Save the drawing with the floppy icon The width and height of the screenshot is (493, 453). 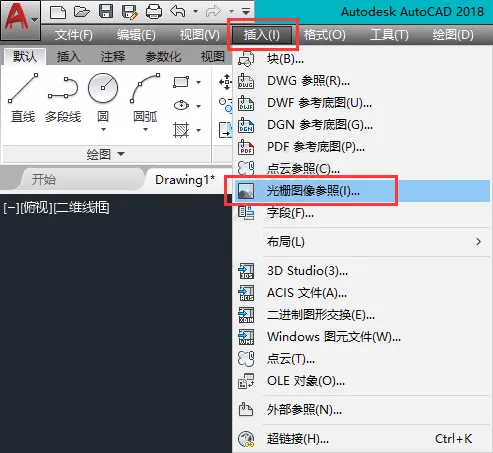click(x=106, y=12)
